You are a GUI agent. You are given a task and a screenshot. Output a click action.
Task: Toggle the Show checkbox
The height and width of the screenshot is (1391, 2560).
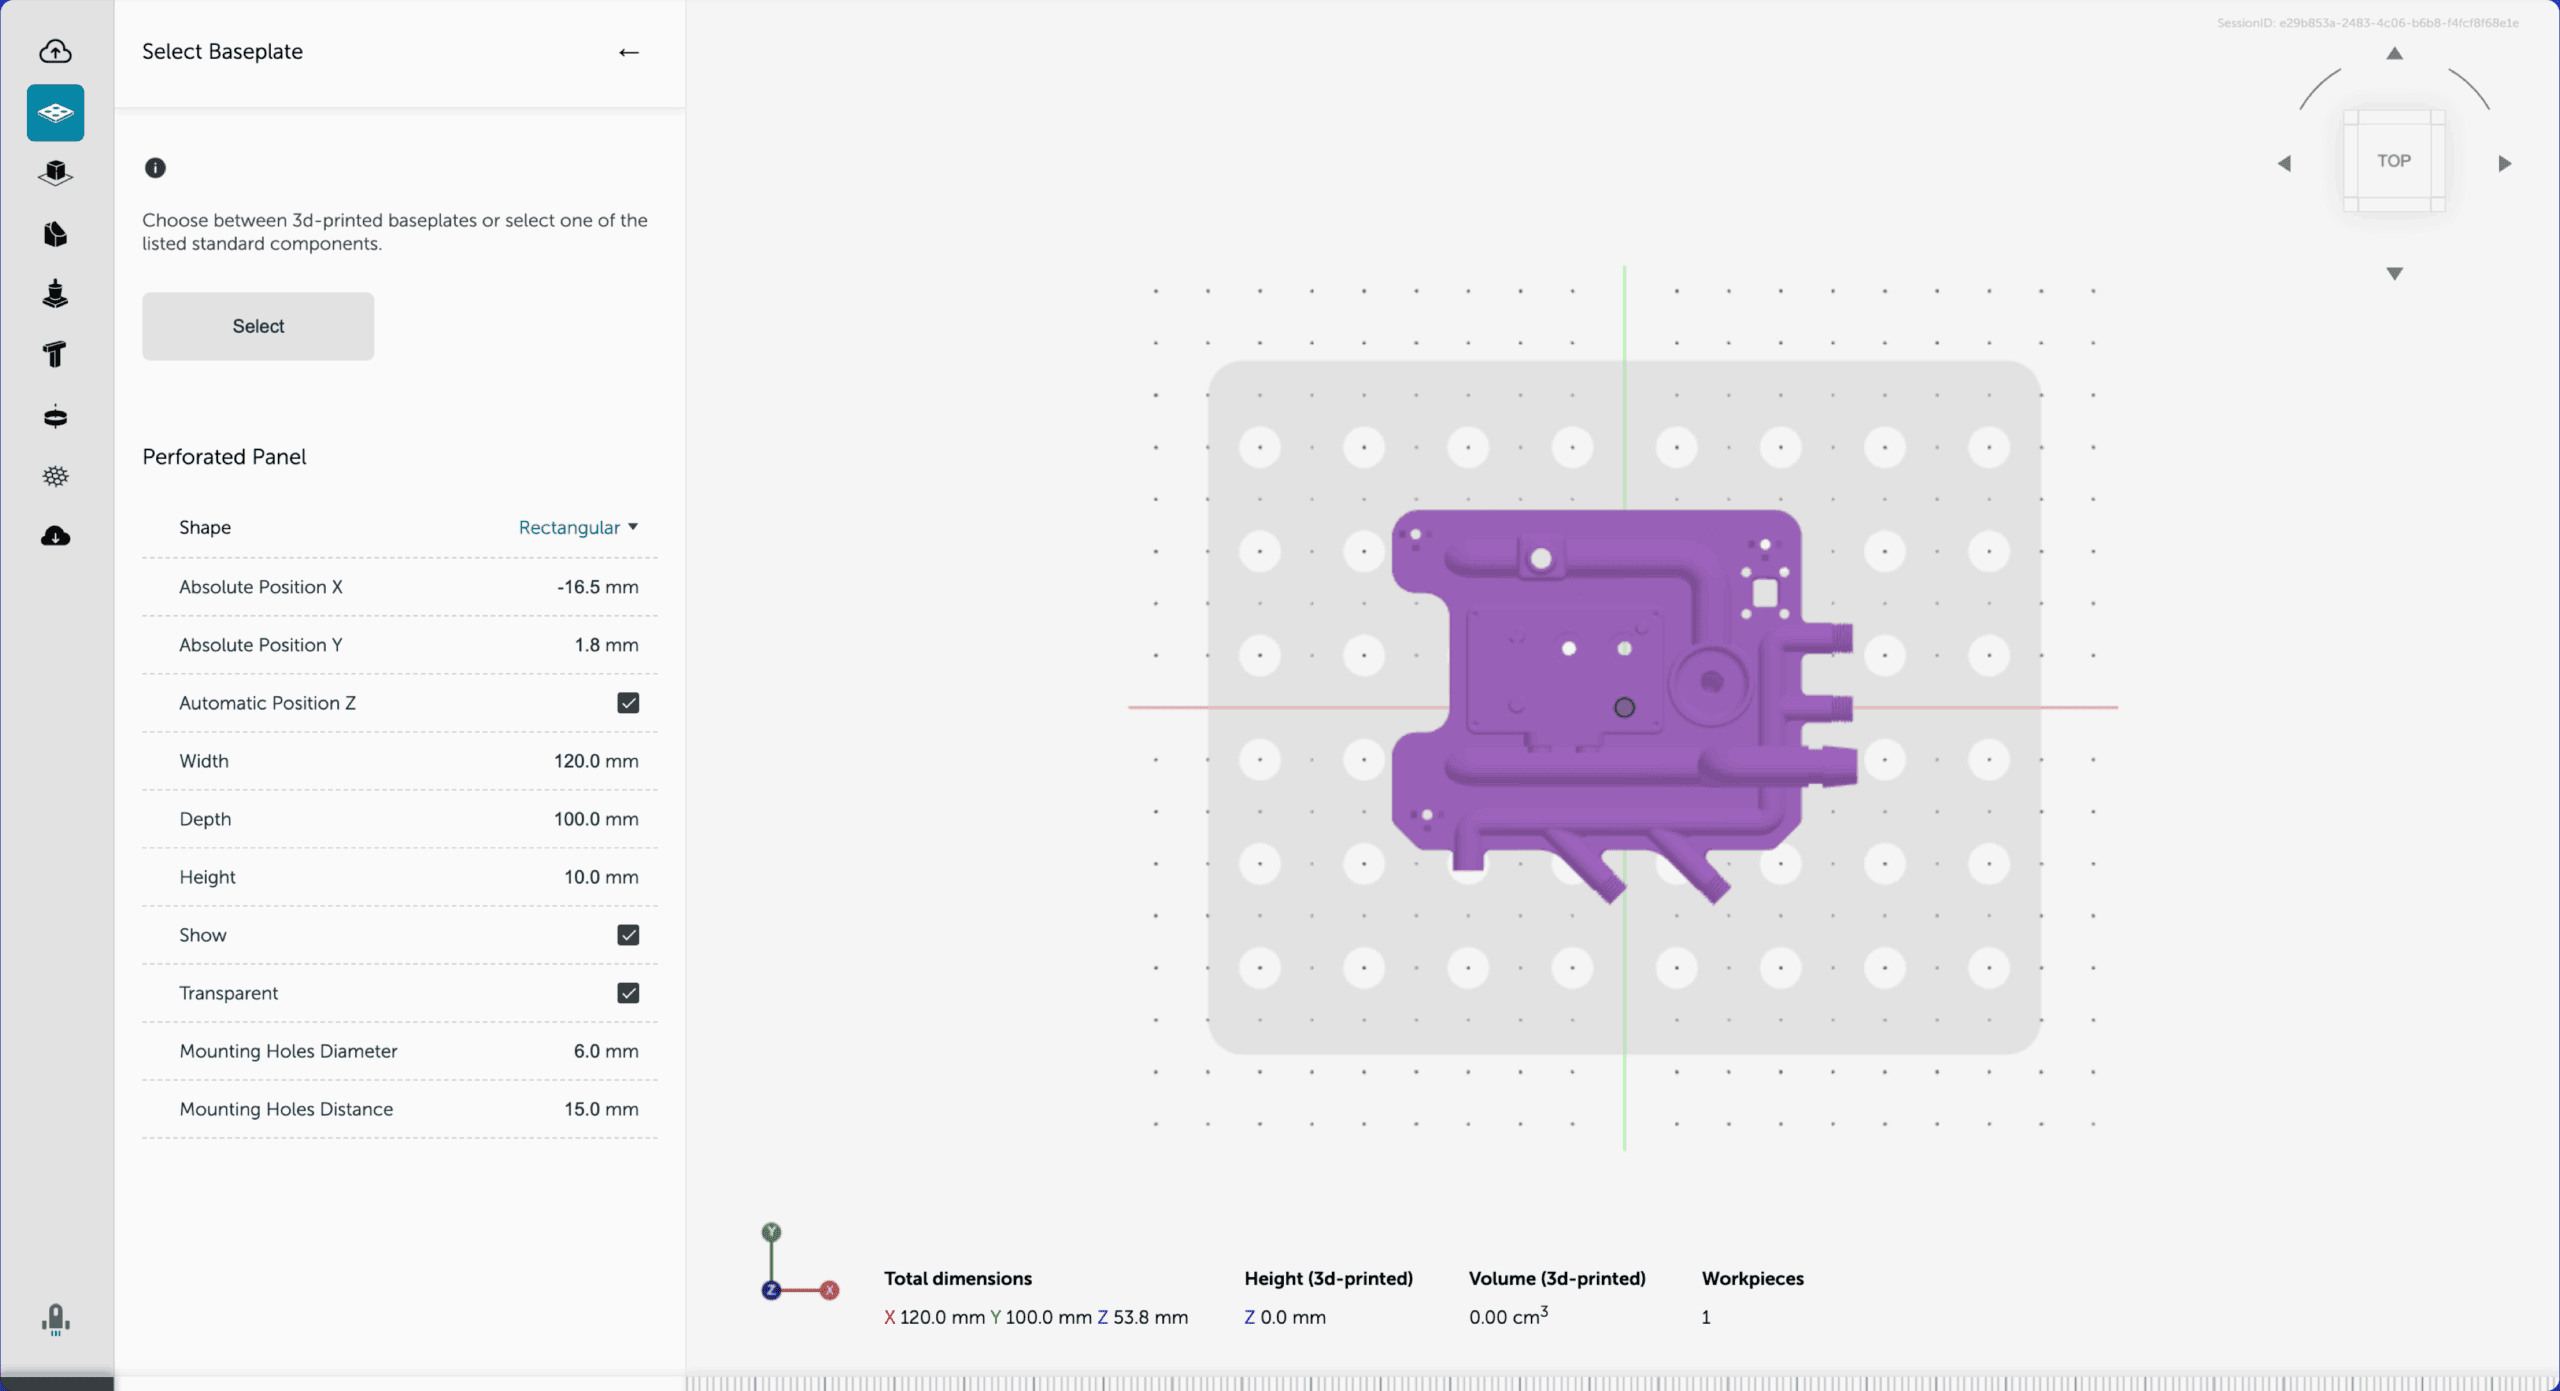coord(628,935)
